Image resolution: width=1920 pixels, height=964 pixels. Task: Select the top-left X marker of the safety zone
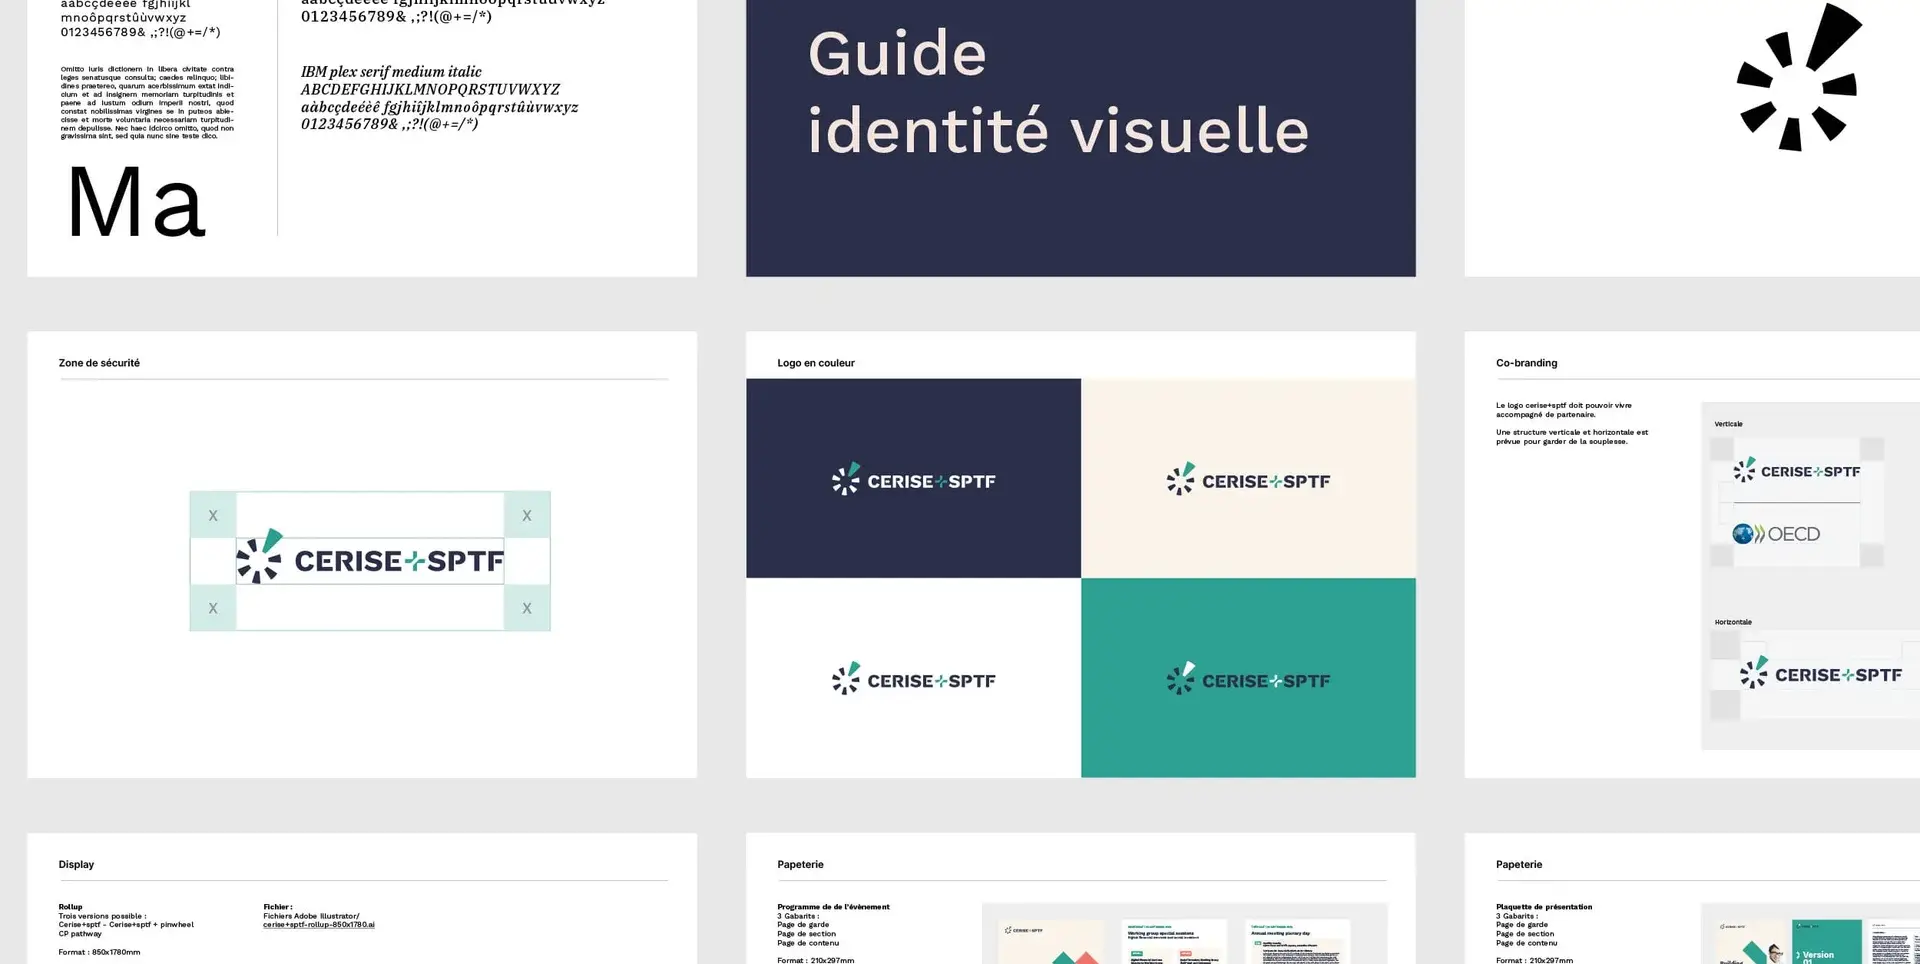(213, 515)
